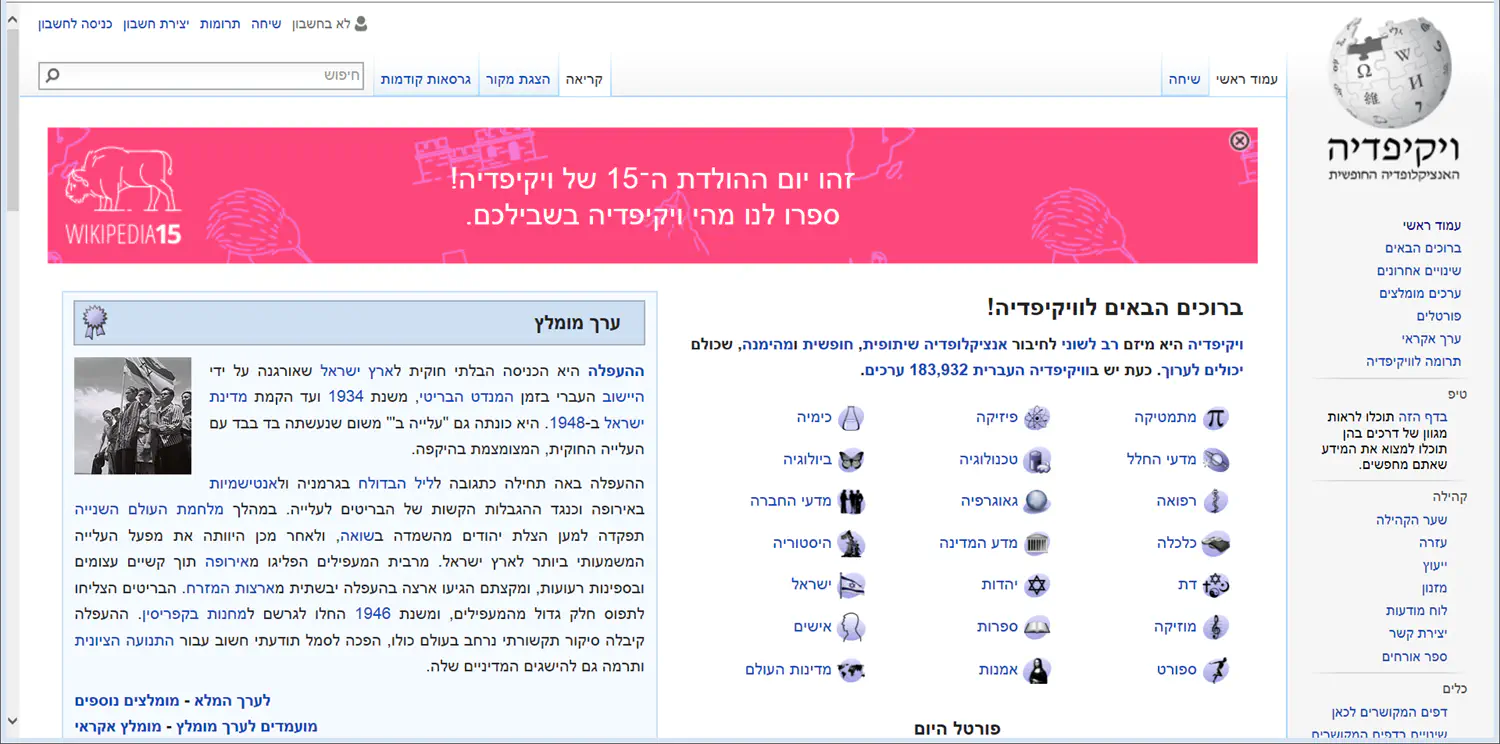Click the כניסה לחשבון login link

coord(73,24)
